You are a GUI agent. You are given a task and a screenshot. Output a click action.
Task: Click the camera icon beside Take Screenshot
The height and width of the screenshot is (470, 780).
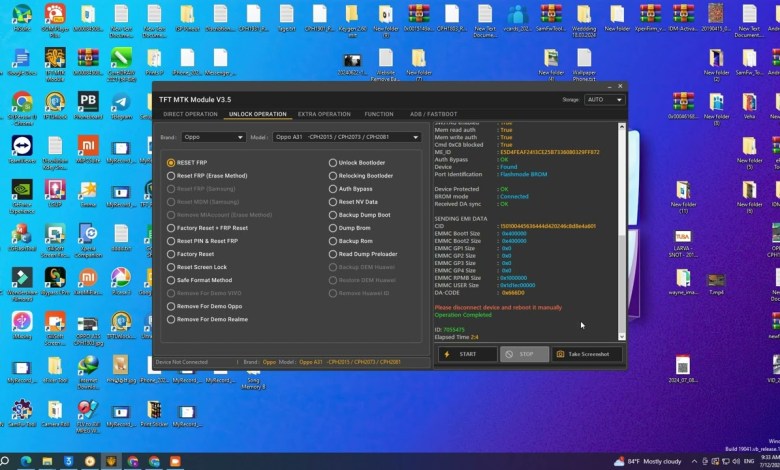(559, 354)
